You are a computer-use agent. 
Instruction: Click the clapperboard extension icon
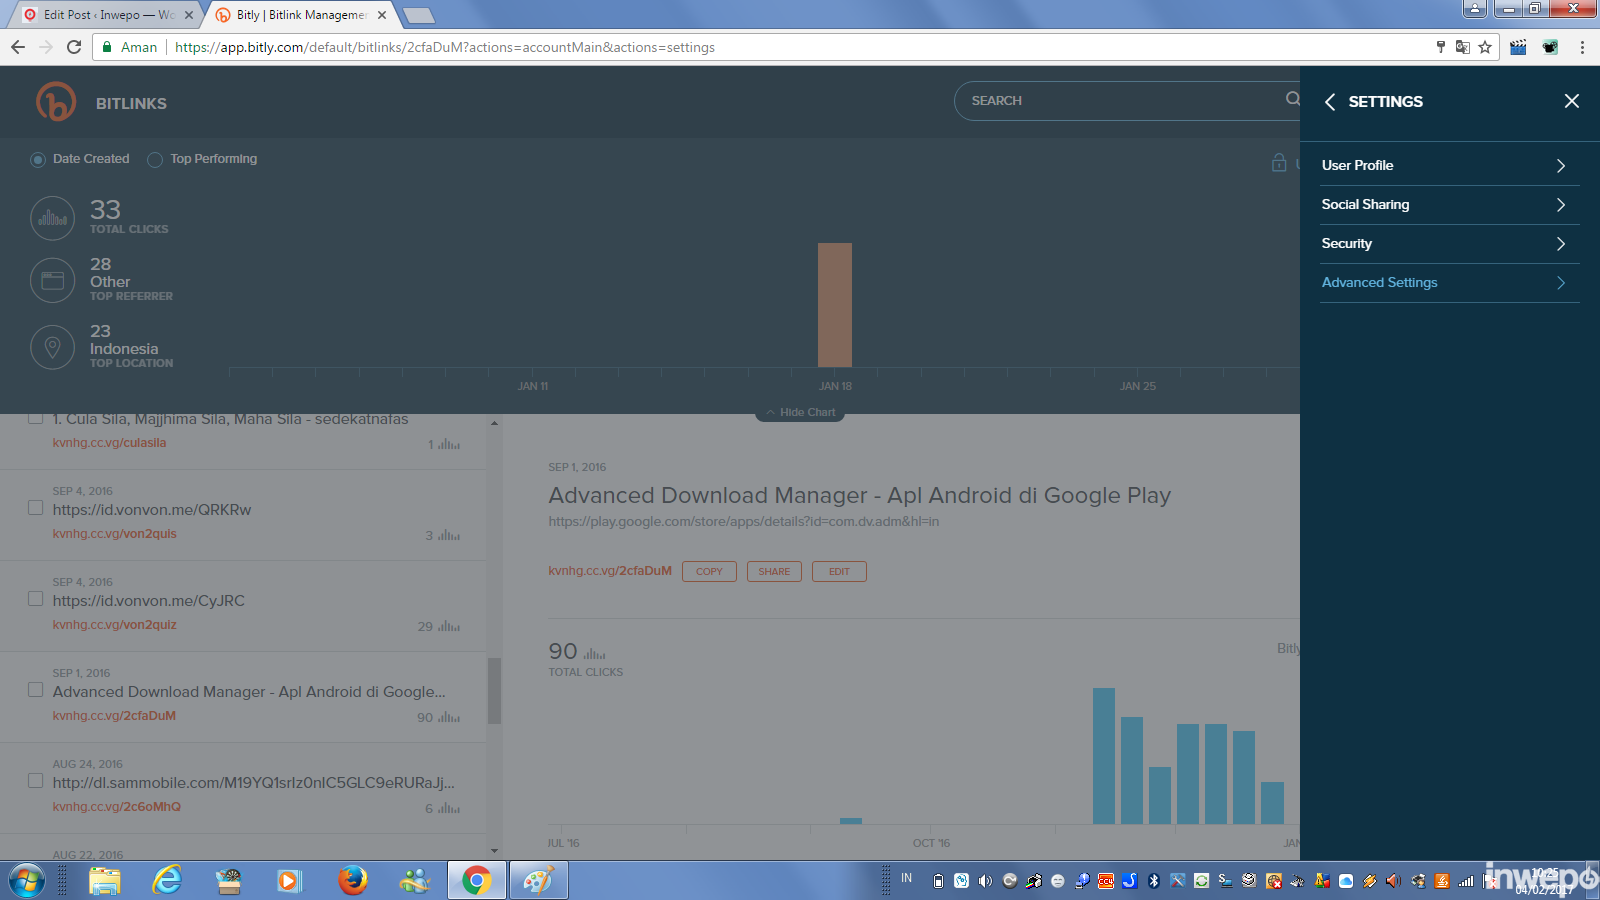click(1518, 47)
